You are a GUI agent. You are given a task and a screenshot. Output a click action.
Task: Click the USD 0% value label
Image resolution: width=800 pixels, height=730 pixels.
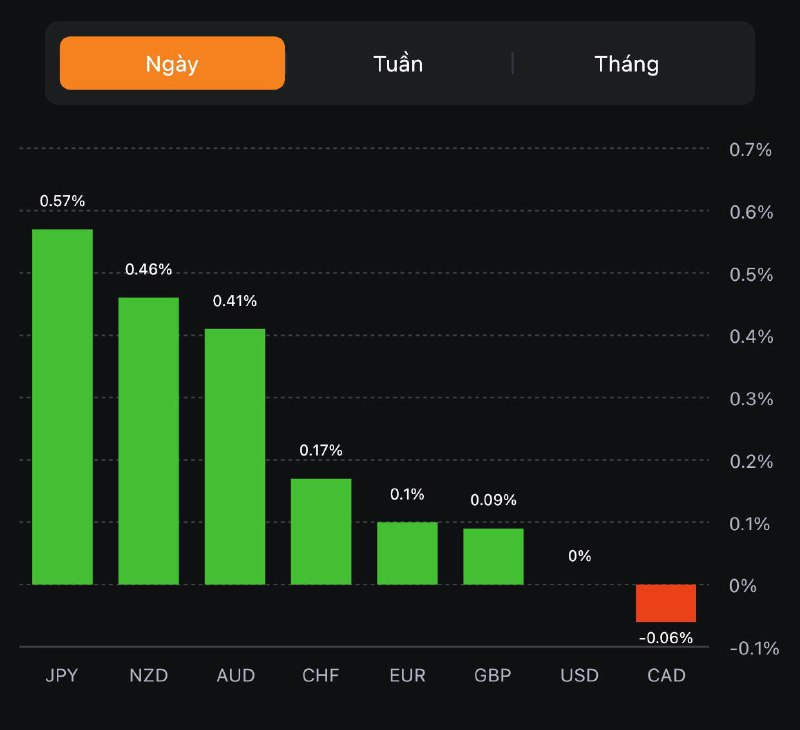pos(580,556)
